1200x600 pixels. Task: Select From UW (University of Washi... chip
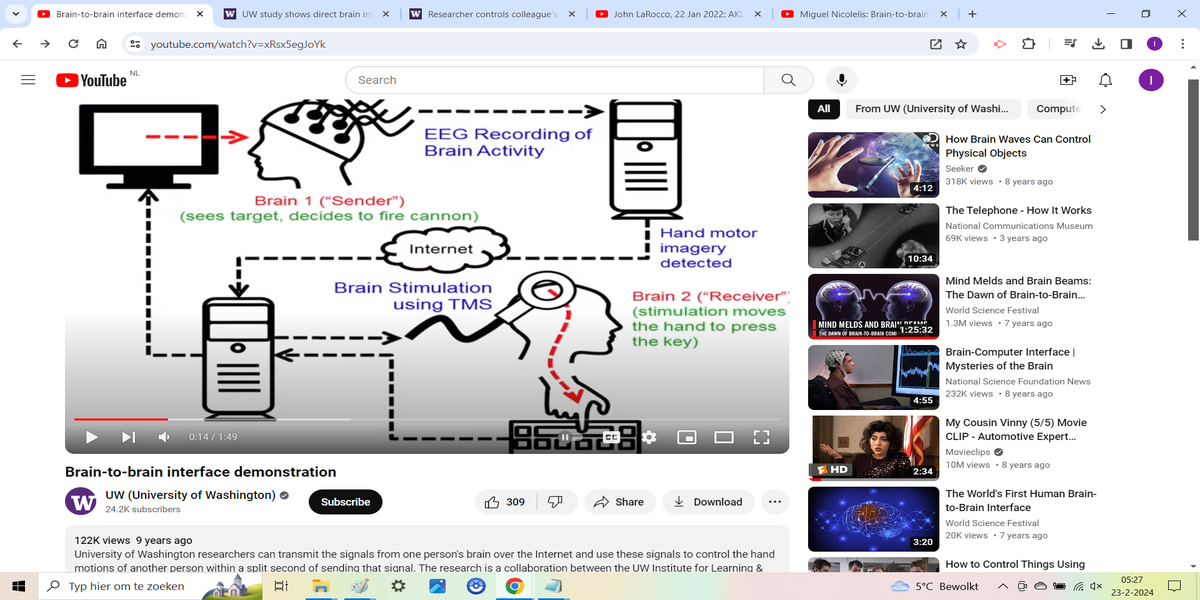click(x=934, y=109)
